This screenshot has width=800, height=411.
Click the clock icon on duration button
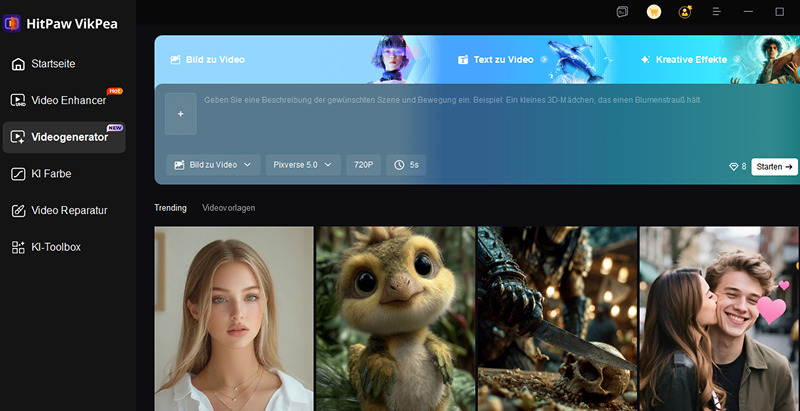point(399,165)
